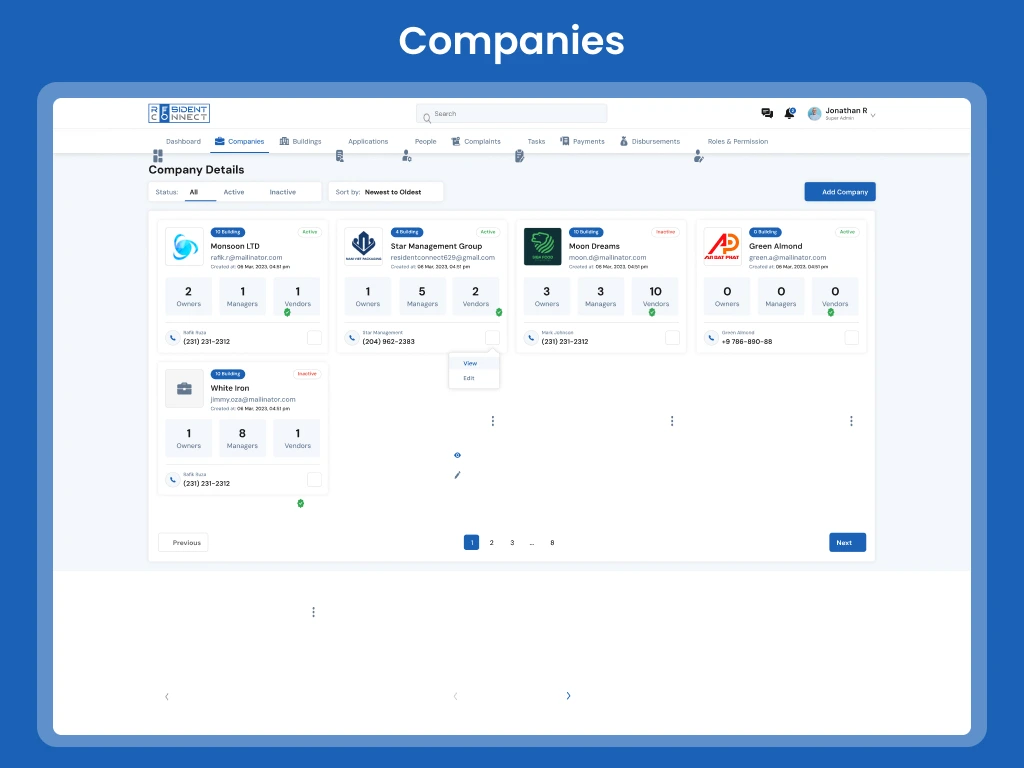Go to the Next page

tap(846, 543)
